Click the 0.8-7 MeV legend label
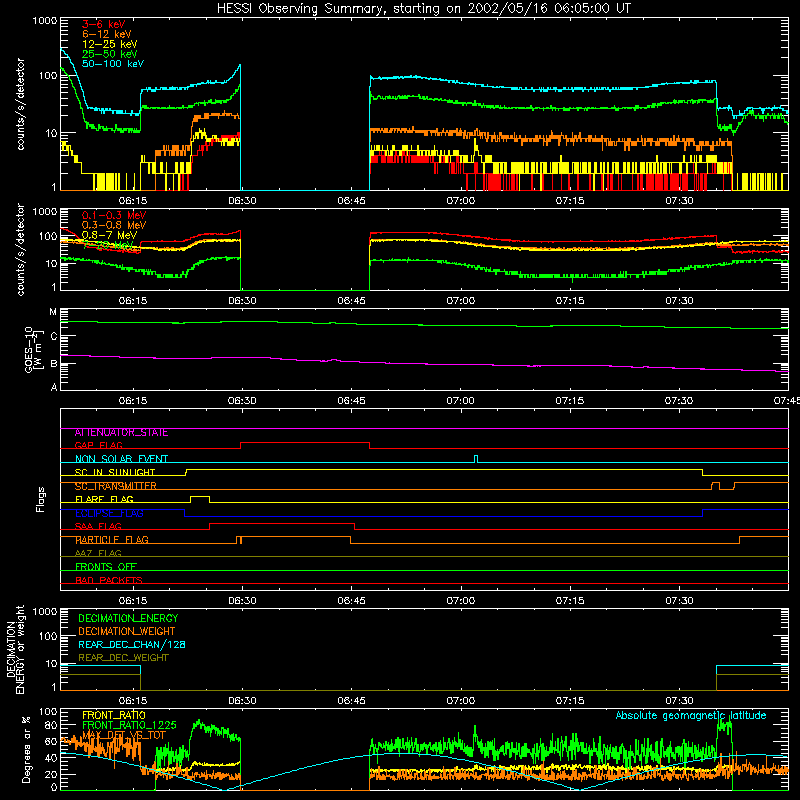 click(x=109, y=235)
